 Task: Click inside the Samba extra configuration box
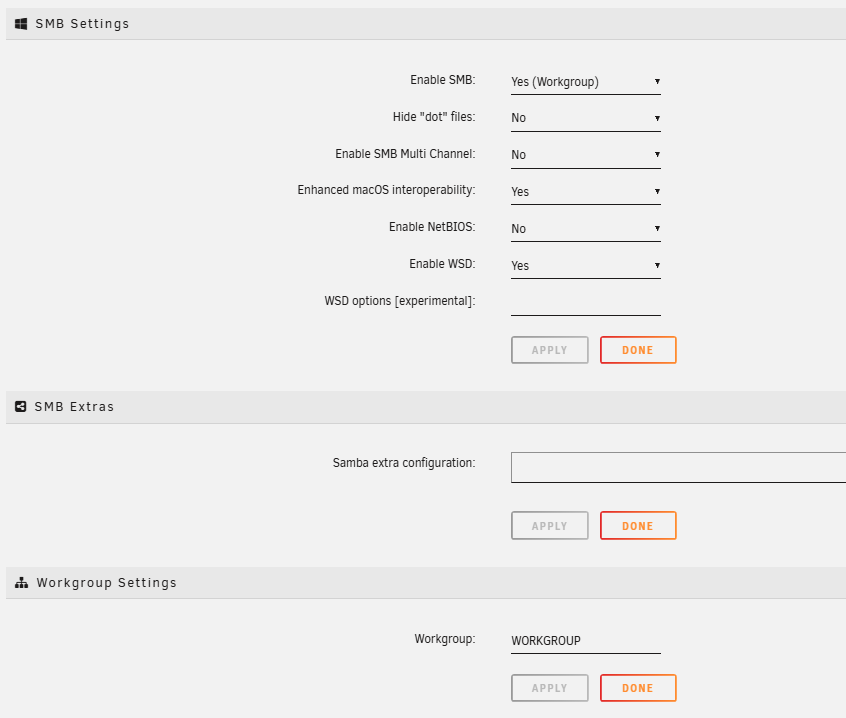677,467
